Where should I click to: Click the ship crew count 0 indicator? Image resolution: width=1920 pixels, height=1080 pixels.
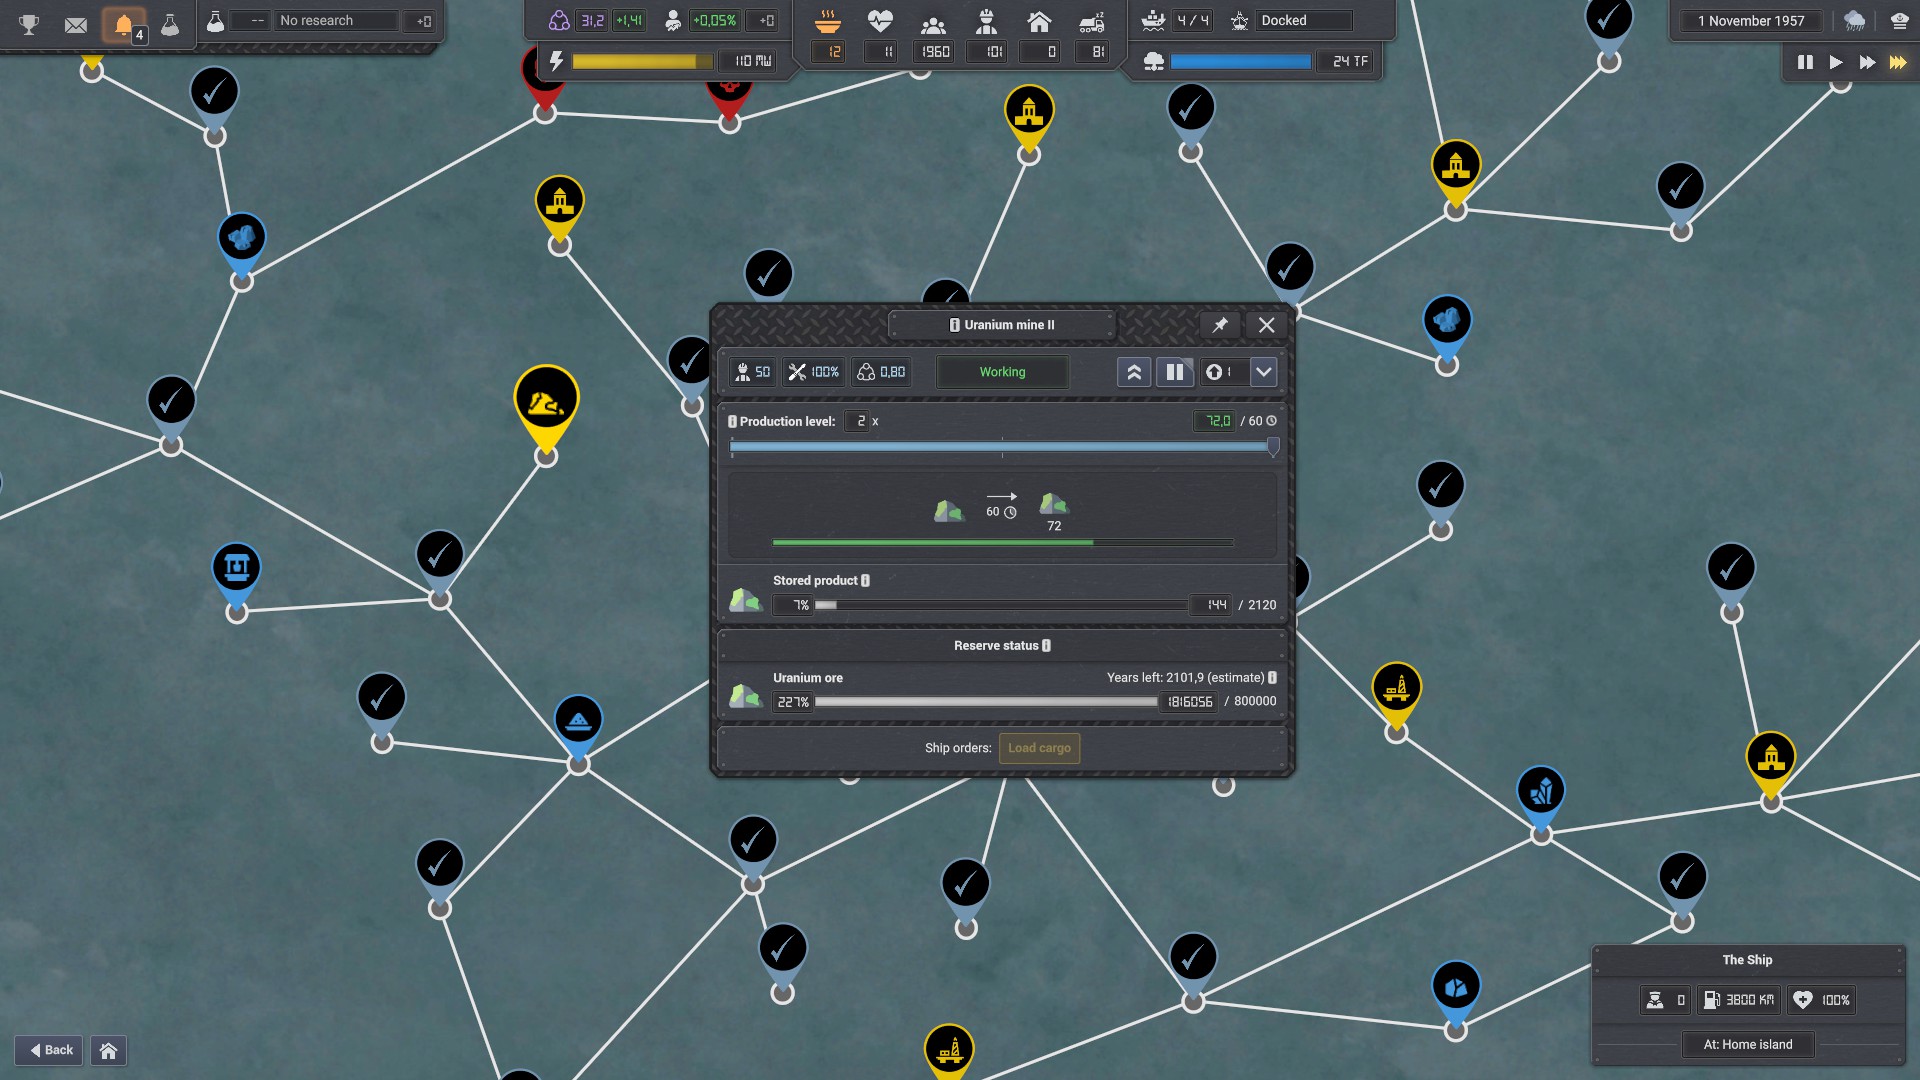1666,1000
